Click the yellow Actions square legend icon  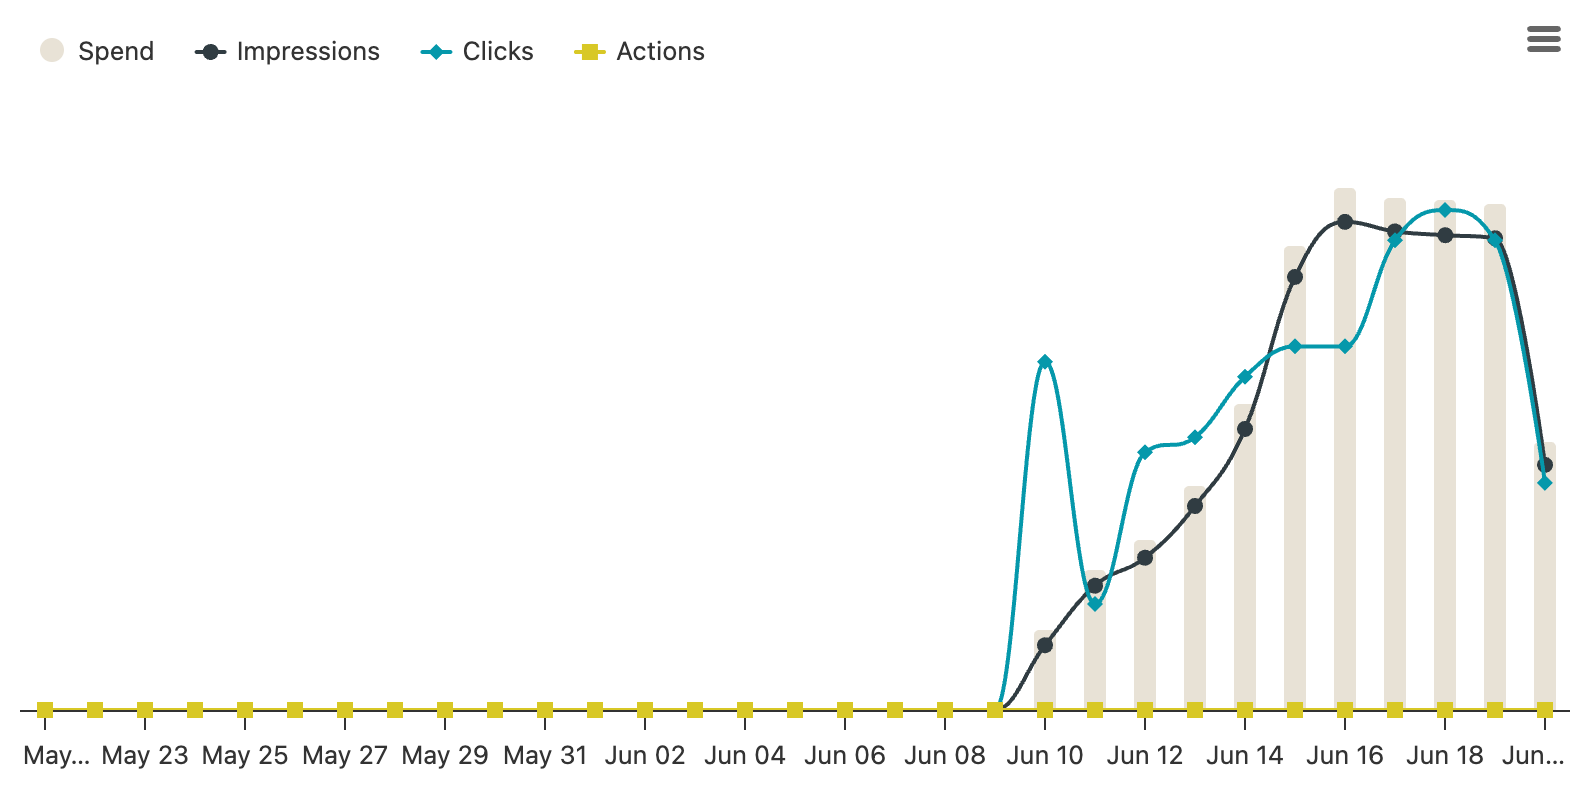click(x=589, y=52)
